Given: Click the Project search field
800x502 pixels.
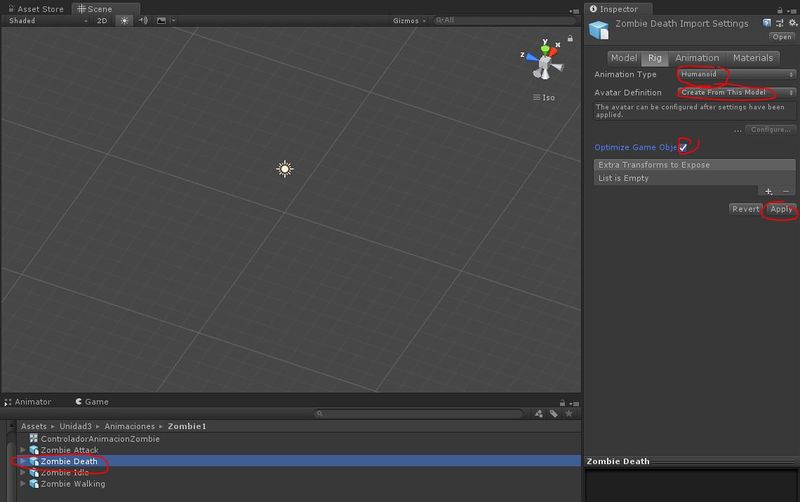Looking at the screenshot, I should pos(418,413).
